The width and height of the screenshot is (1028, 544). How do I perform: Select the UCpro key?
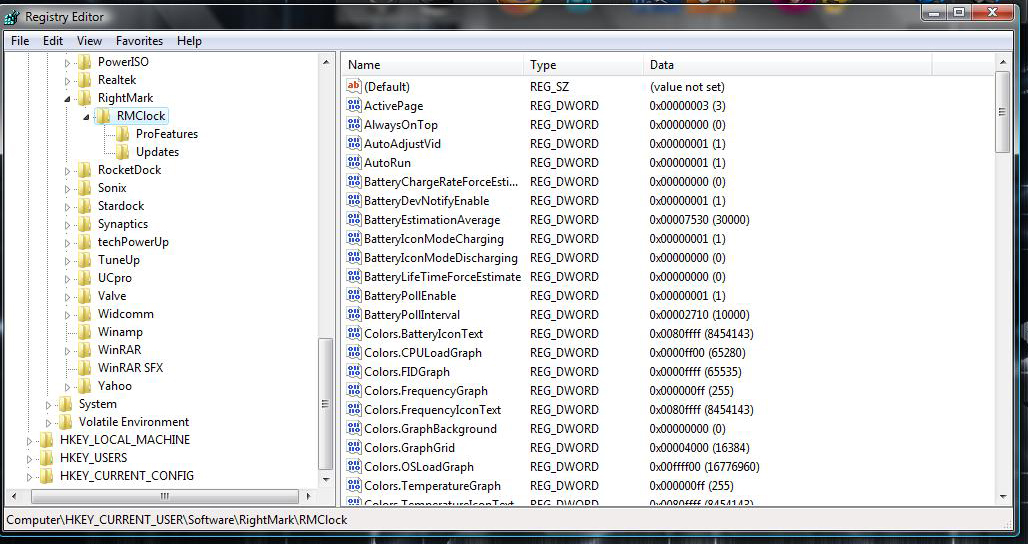click(115, 278)
